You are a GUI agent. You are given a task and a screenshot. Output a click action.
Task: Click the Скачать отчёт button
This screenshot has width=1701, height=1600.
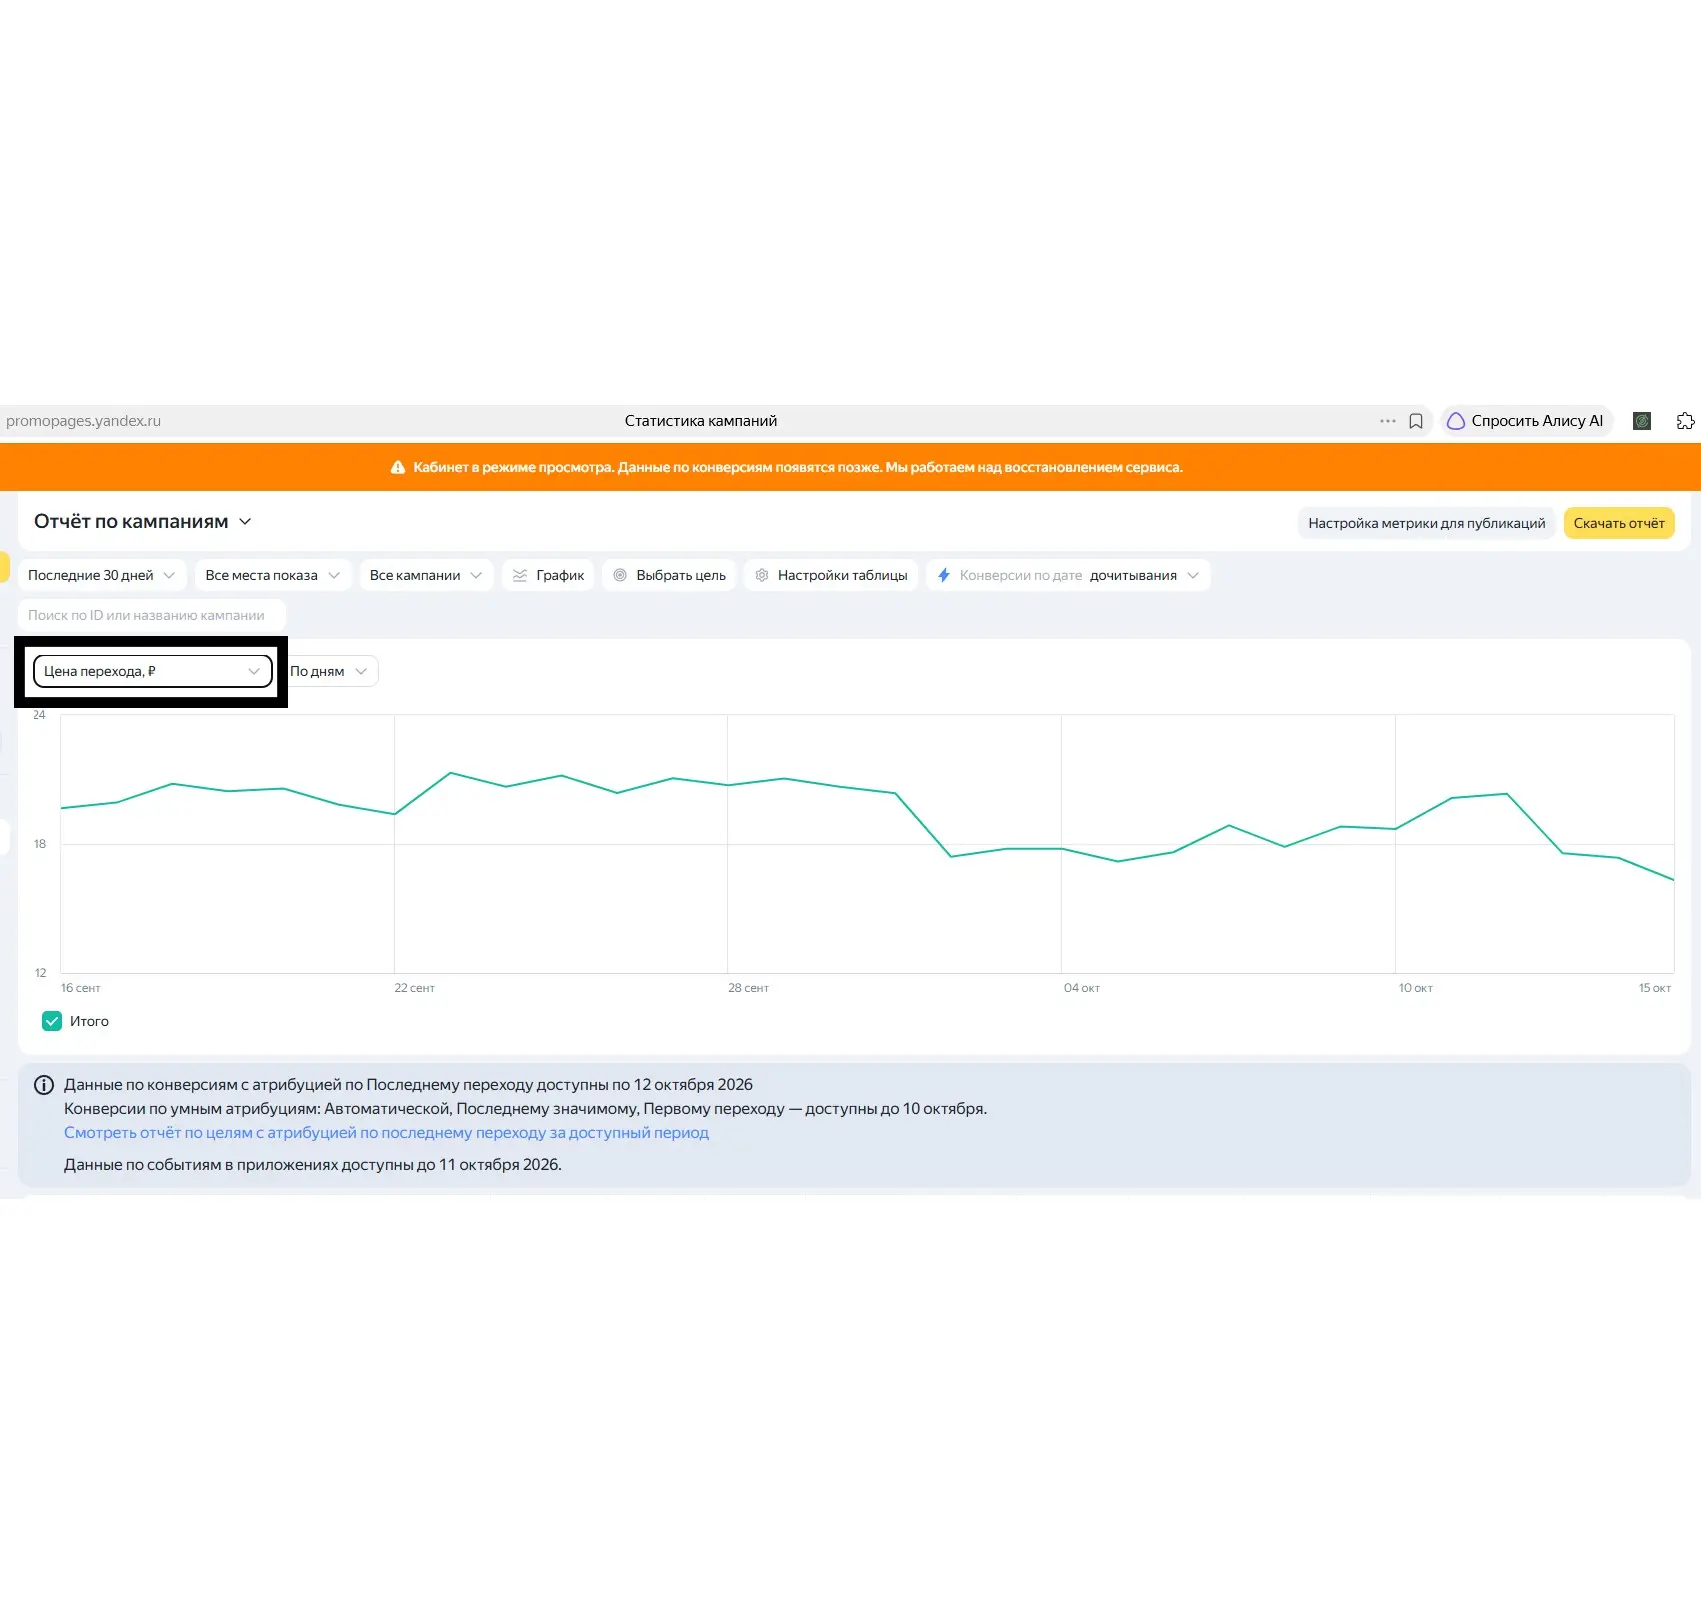pyautogui.click(x=1619, y=523)
